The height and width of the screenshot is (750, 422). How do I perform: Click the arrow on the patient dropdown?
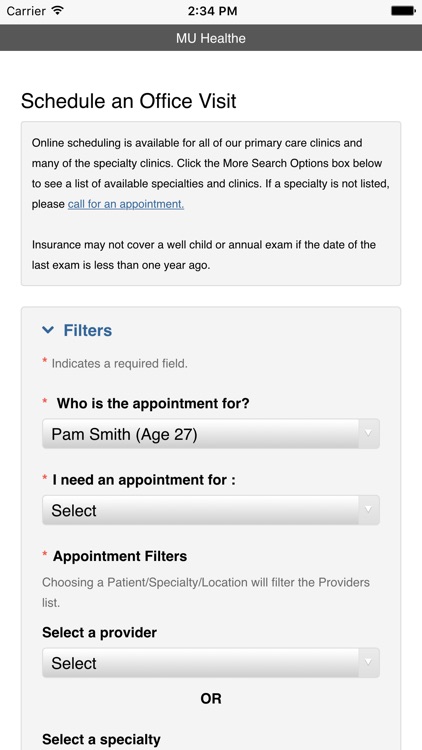coord(368,434)
